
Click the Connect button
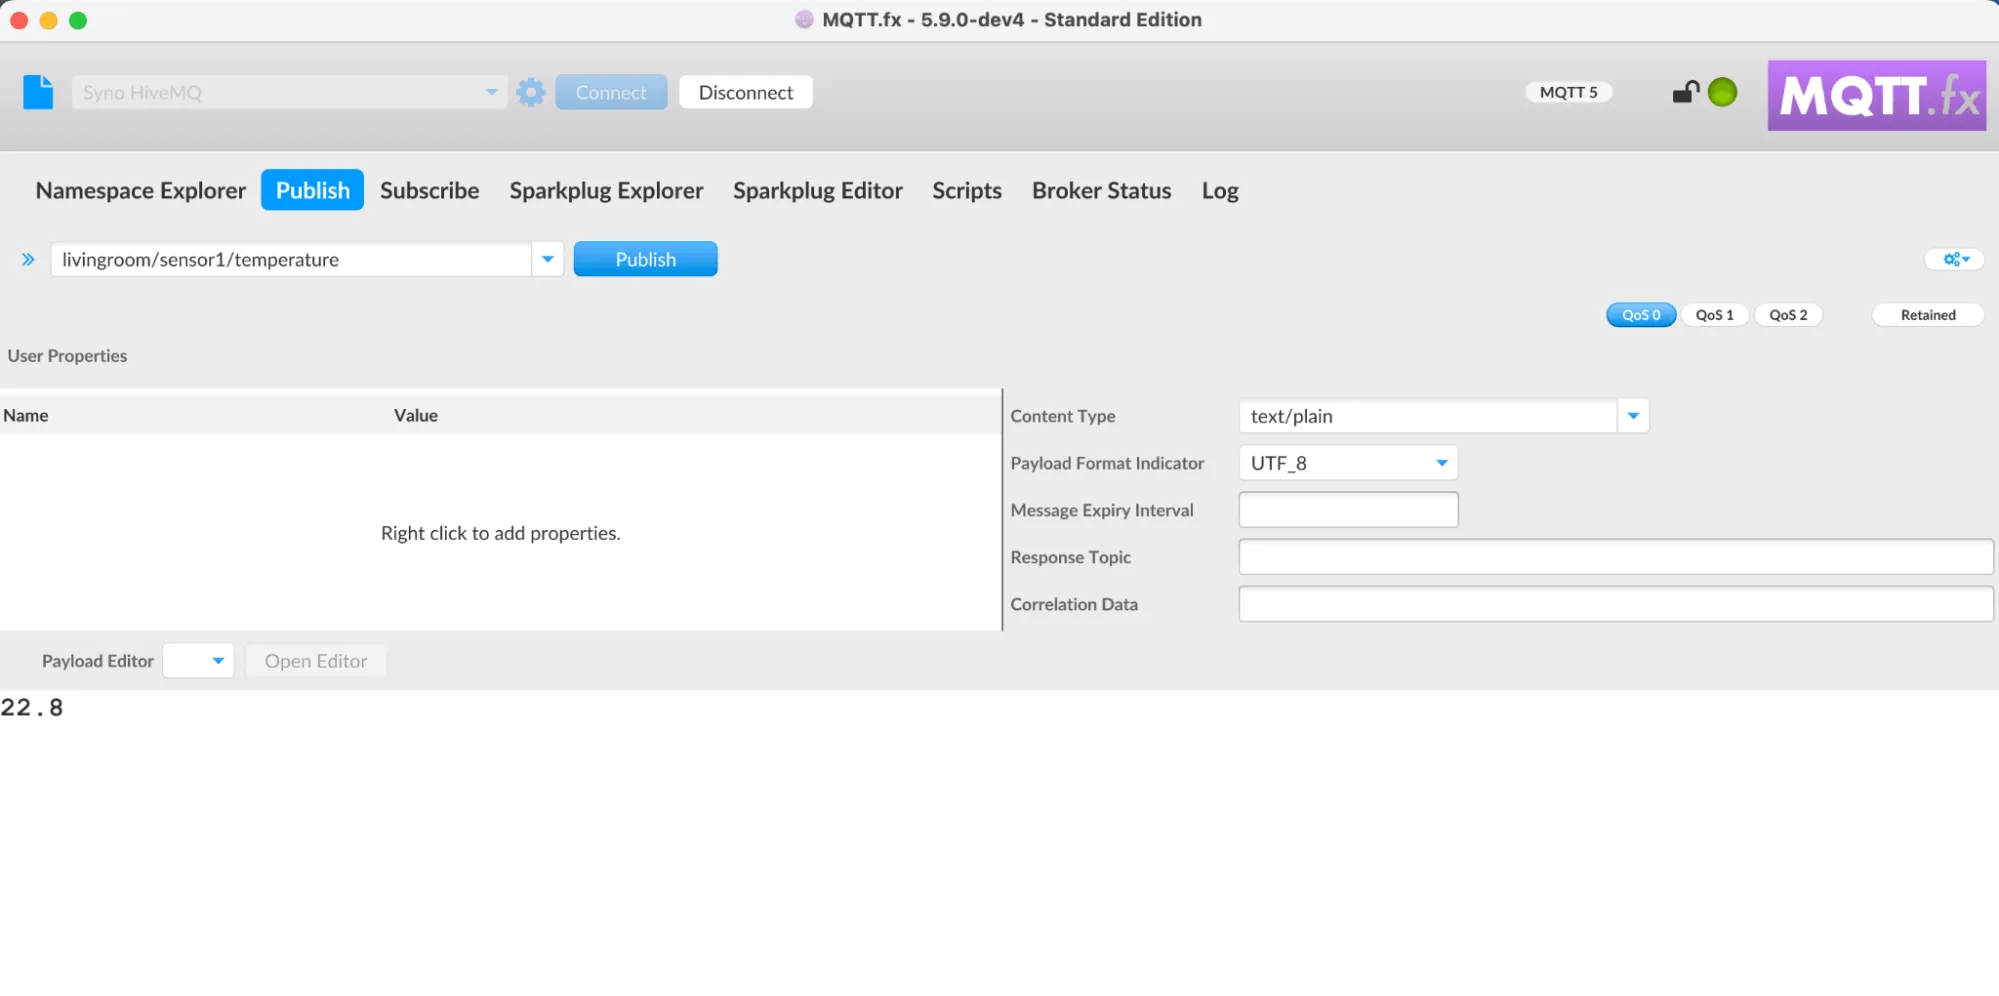click(611, 92)
